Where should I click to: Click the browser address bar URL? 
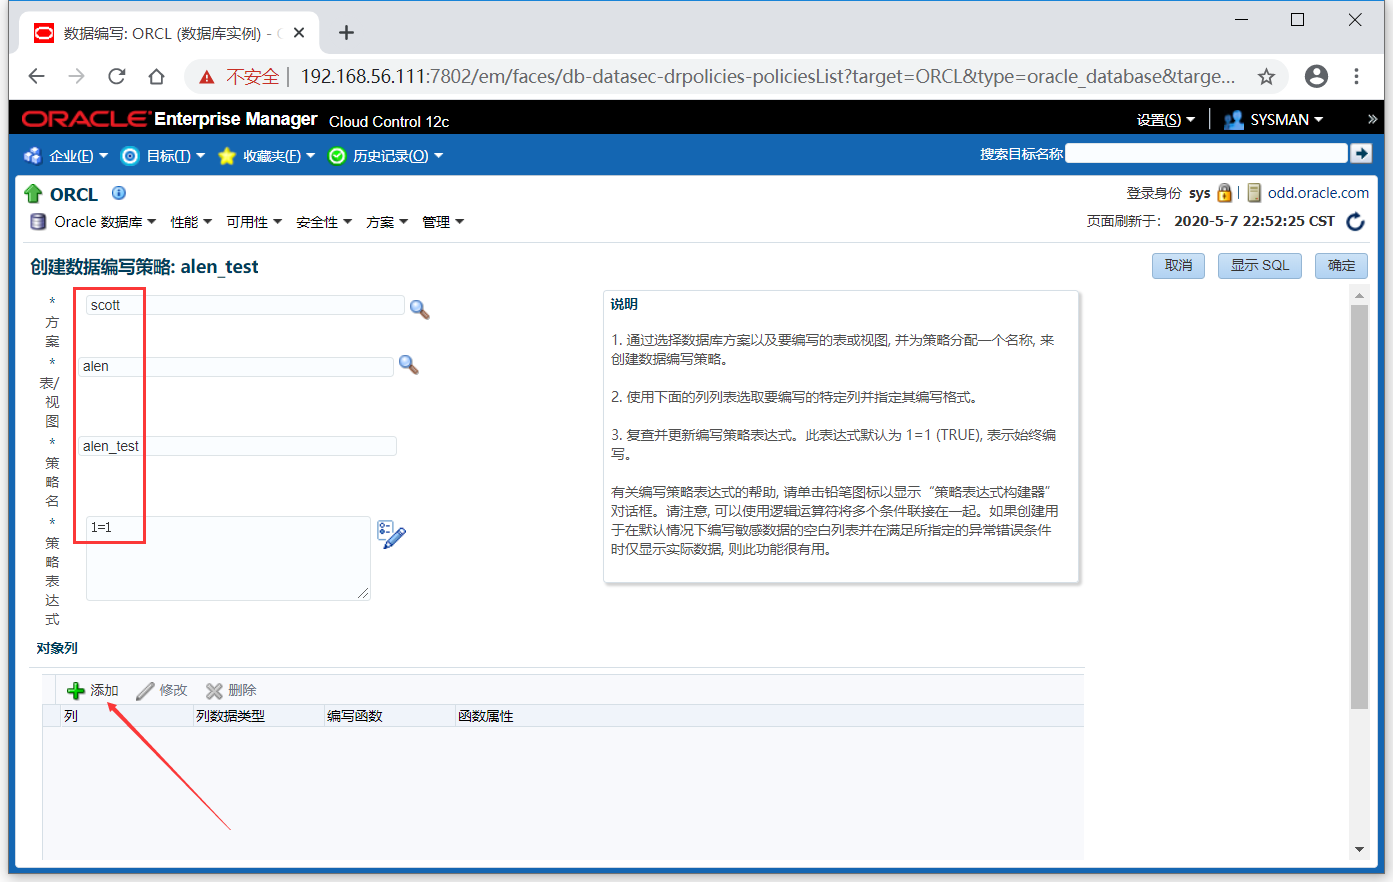768,77
